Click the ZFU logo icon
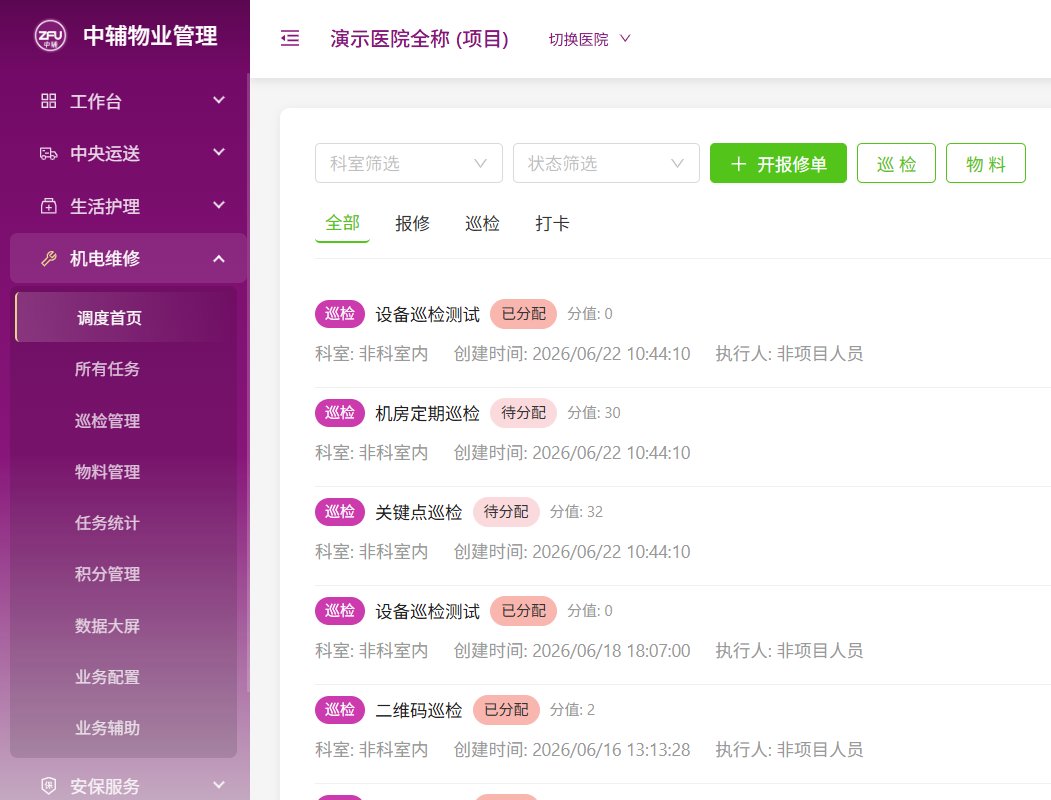 click(x=50, y=36)
